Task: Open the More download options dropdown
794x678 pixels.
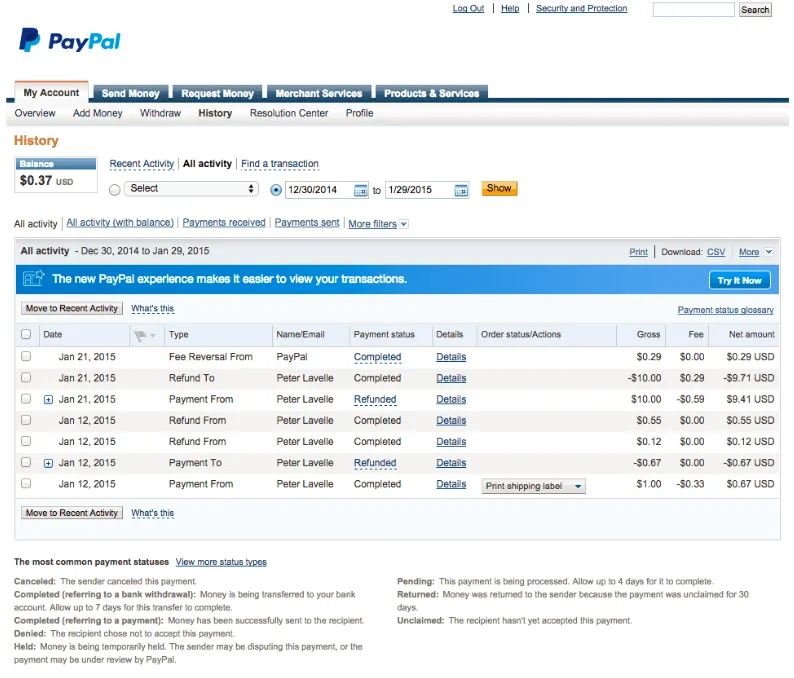Action: point(756,252)
